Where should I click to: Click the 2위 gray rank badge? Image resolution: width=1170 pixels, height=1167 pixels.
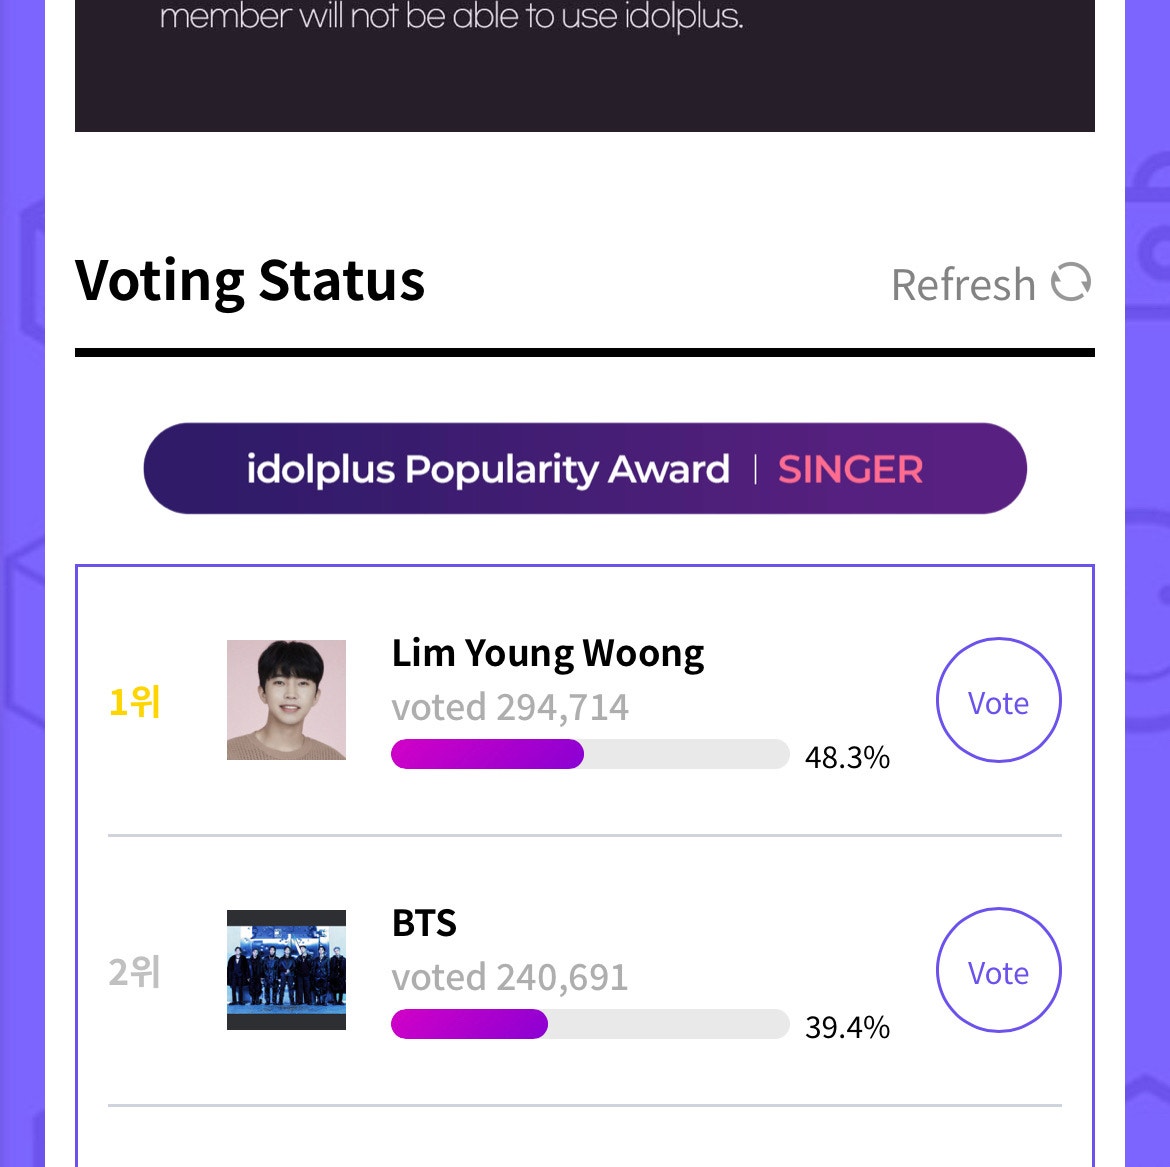[x=135, y=971]
